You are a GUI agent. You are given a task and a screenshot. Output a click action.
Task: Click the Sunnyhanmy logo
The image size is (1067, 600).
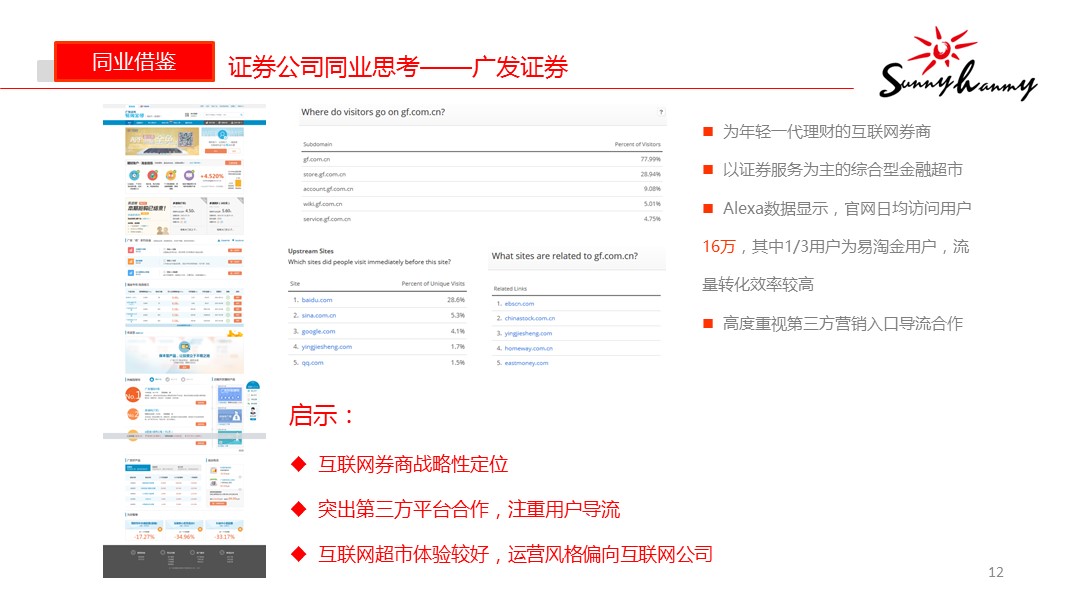[x=957, y=63]
